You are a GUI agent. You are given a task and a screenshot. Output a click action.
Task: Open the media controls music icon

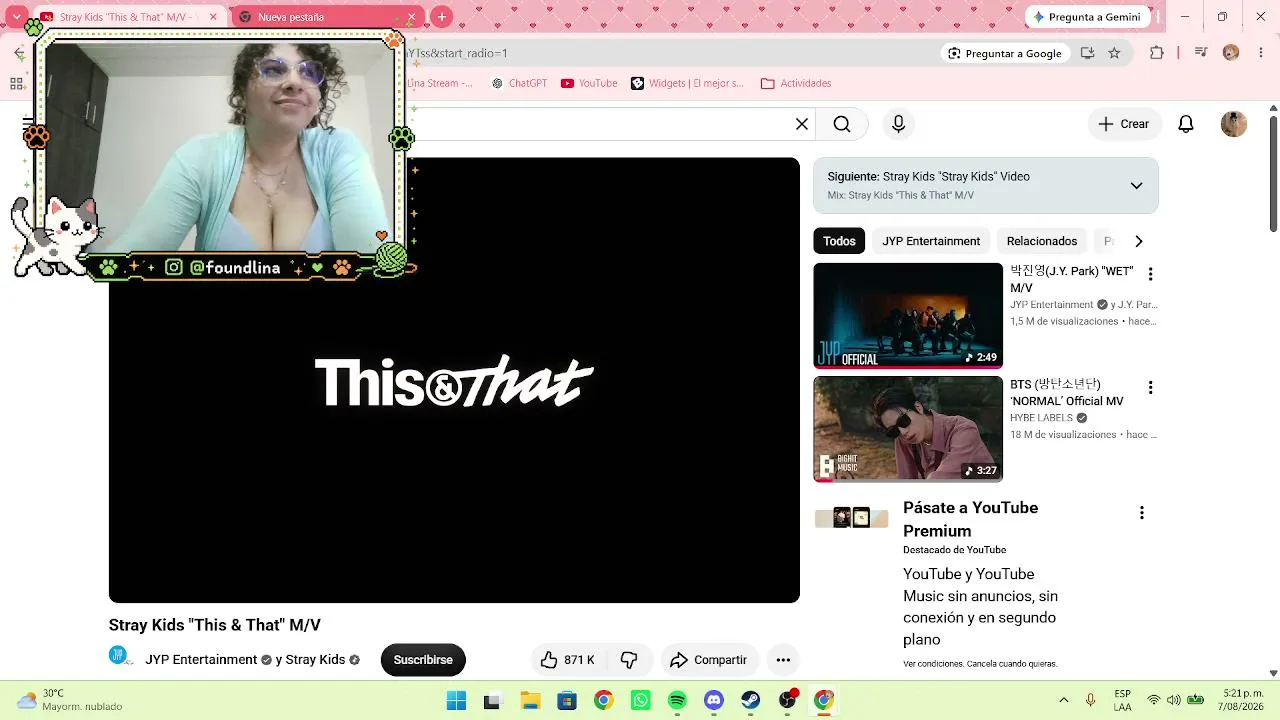[1201, 53]
